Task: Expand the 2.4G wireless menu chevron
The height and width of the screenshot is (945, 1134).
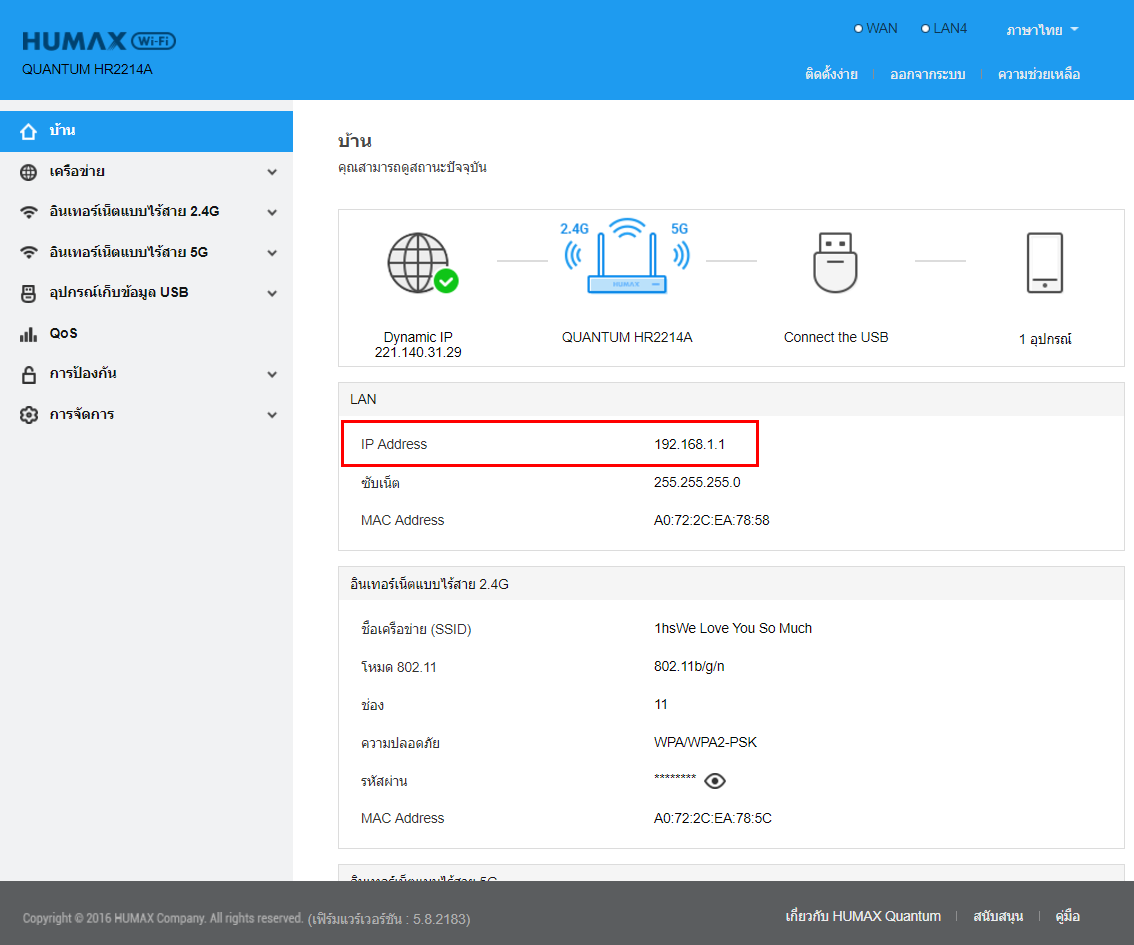Action: coord(272,213)
